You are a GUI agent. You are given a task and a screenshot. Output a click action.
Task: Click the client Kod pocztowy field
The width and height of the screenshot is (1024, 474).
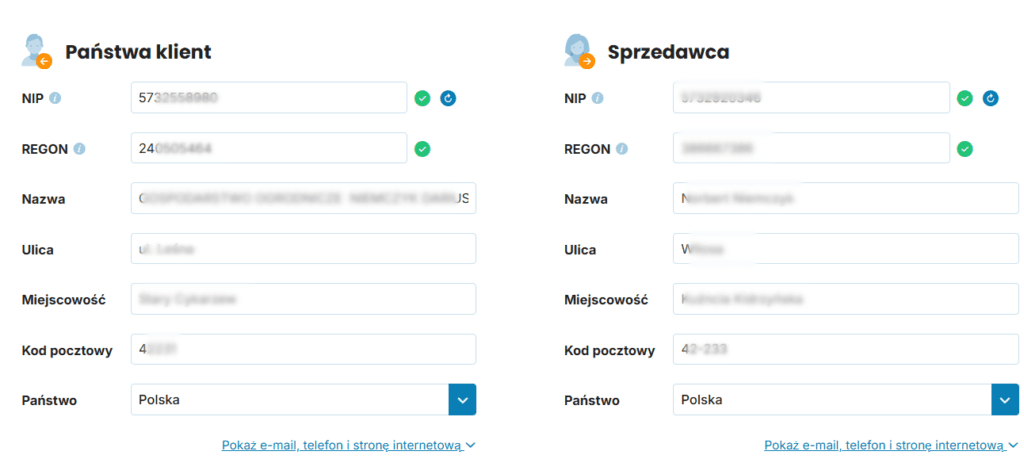click(x=303, y=350)
